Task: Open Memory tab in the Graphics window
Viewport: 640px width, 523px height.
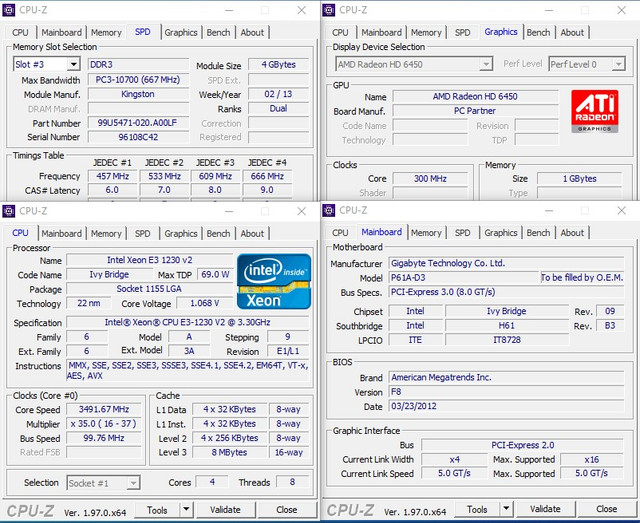Action: click(x=426, y=32)
